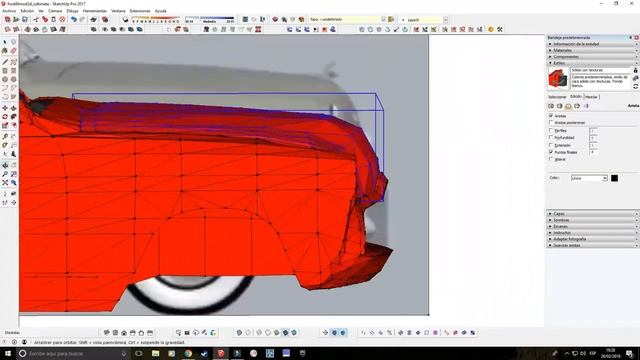Click the shadow date months slider

coord(156,19)
